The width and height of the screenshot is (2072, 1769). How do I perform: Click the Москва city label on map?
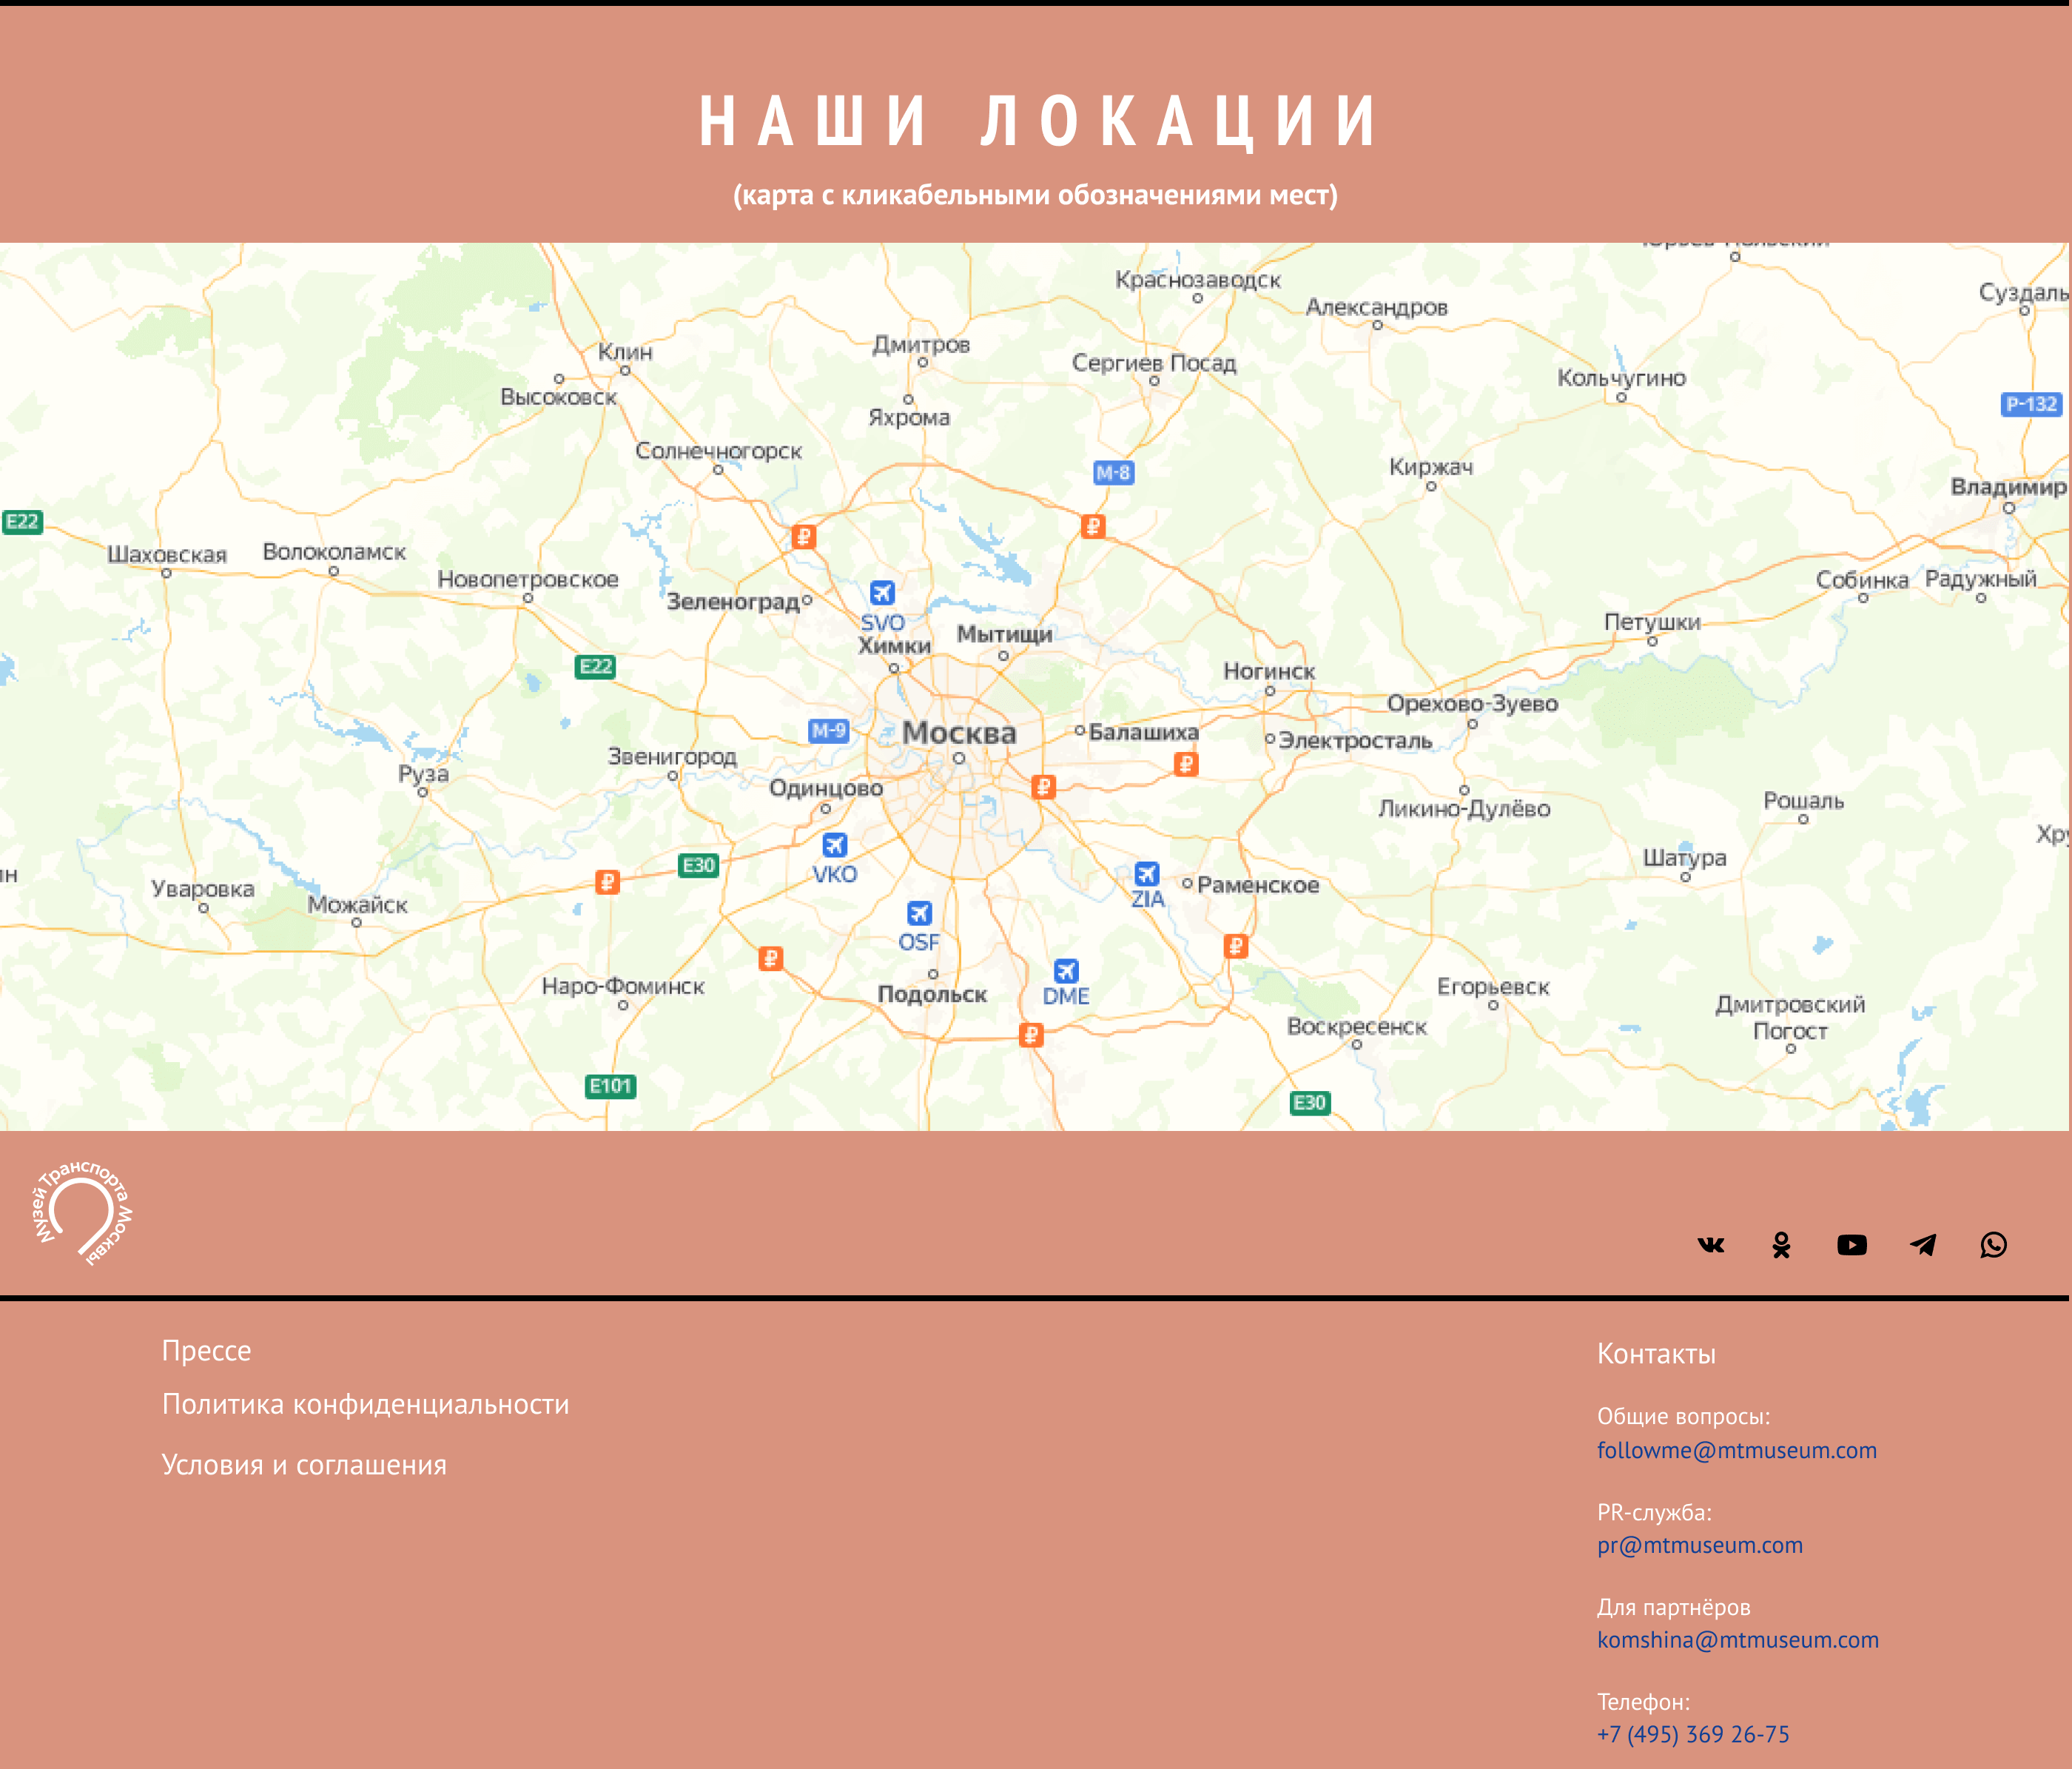958,733
